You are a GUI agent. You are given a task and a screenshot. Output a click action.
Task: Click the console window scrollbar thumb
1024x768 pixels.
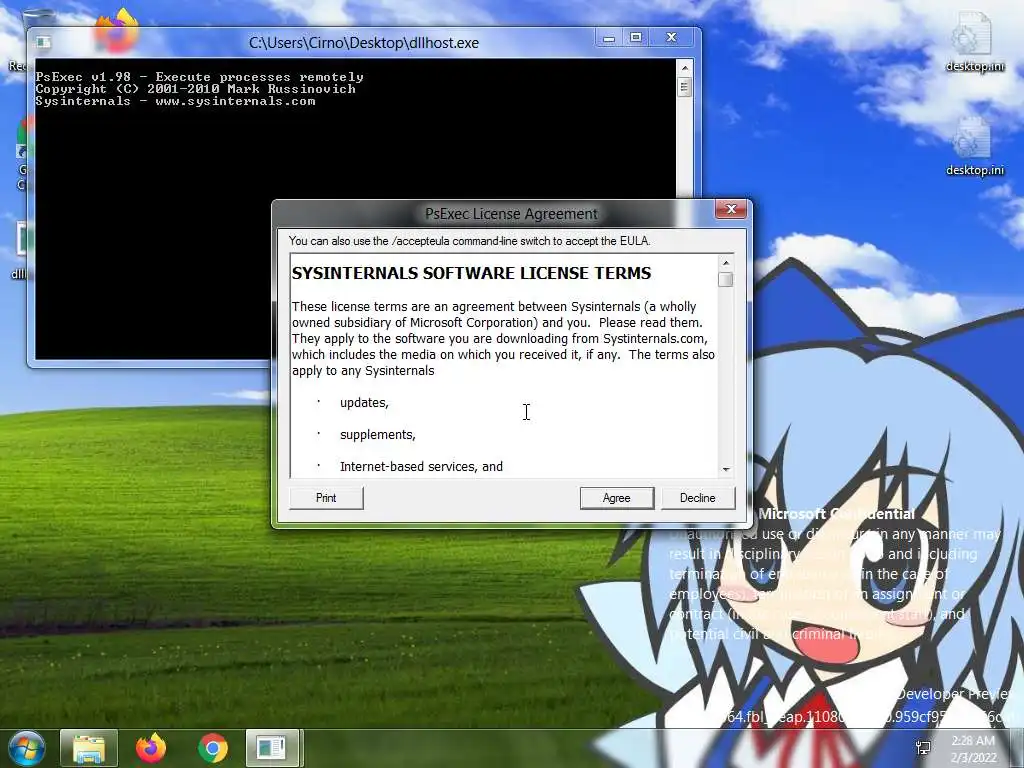click(x=684, y=87)
